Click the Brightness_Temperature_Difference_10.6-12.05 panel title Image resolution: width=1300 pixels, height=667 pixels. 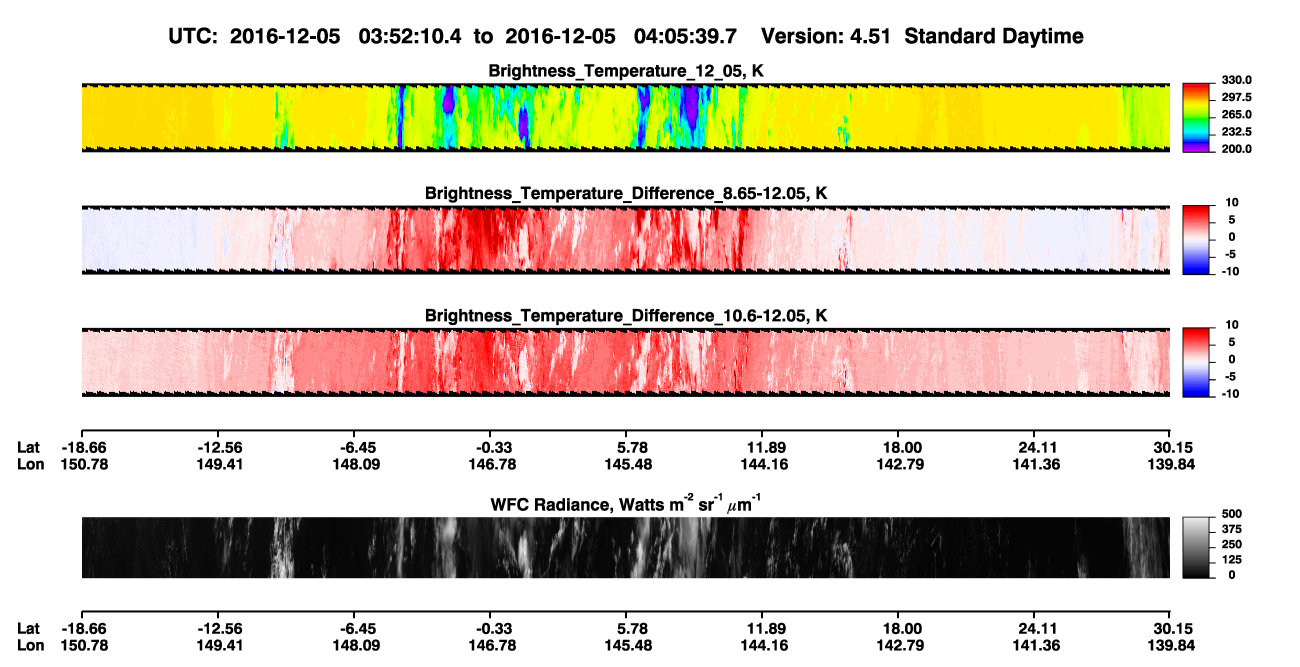tap(626, 315)
